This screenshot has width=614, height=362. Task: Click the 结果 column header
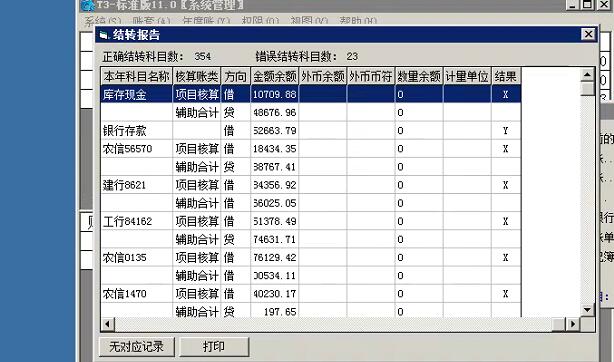coord(506,76)
